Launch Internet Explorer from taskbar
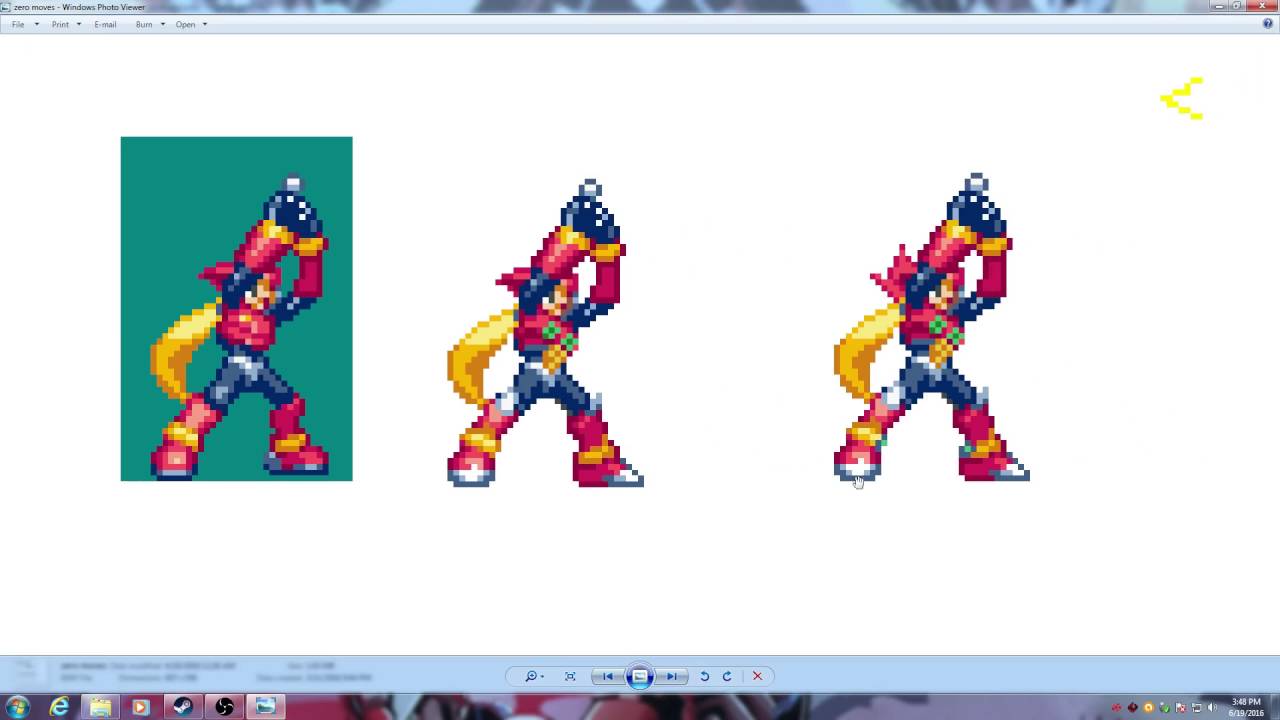The width and height of the screenshot is (1280, 720). point(60,707)
